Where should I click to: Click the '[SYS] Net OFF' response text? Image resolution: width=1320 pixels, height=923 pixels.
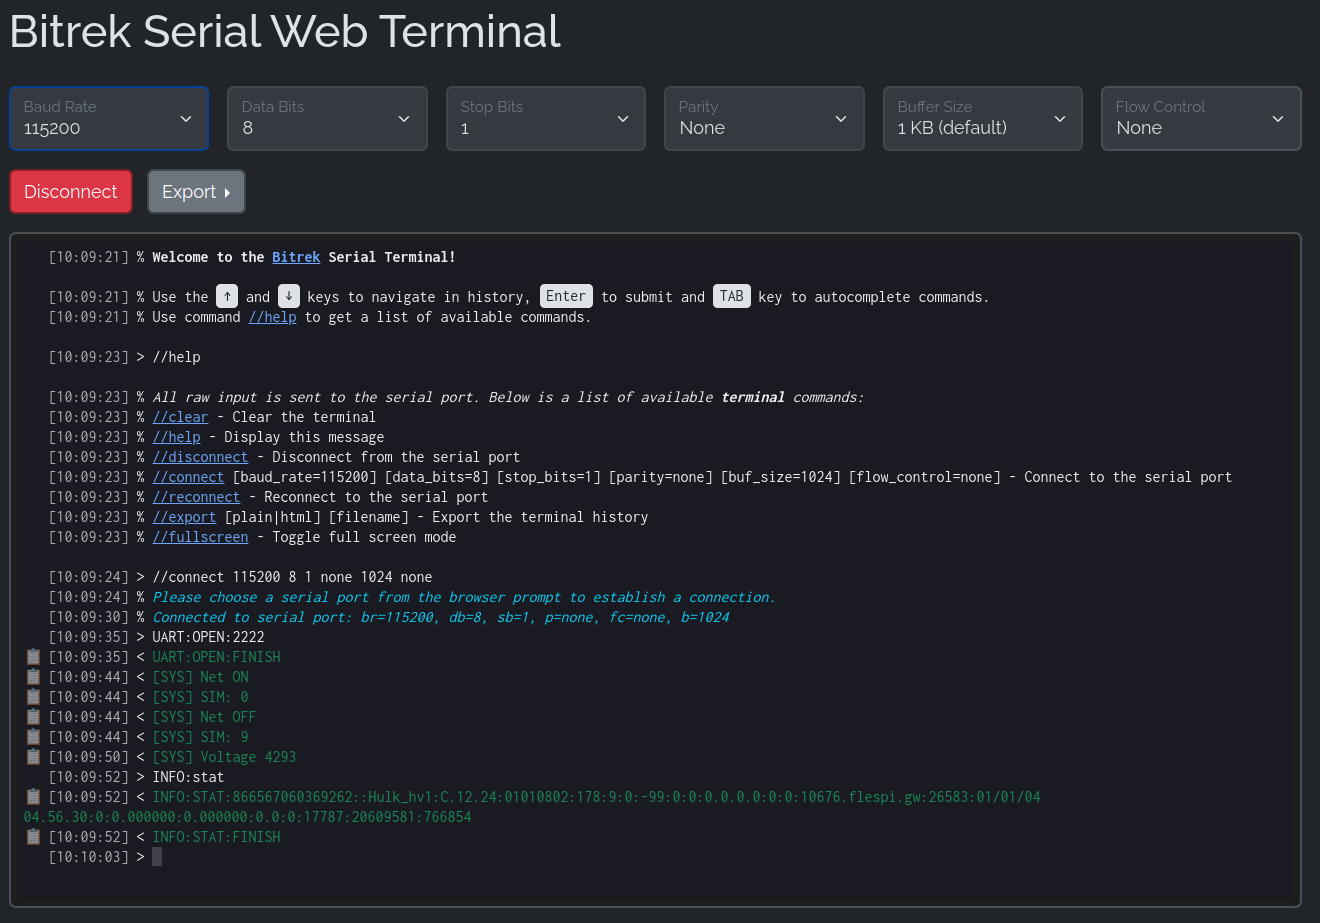[x=204, y=717]
